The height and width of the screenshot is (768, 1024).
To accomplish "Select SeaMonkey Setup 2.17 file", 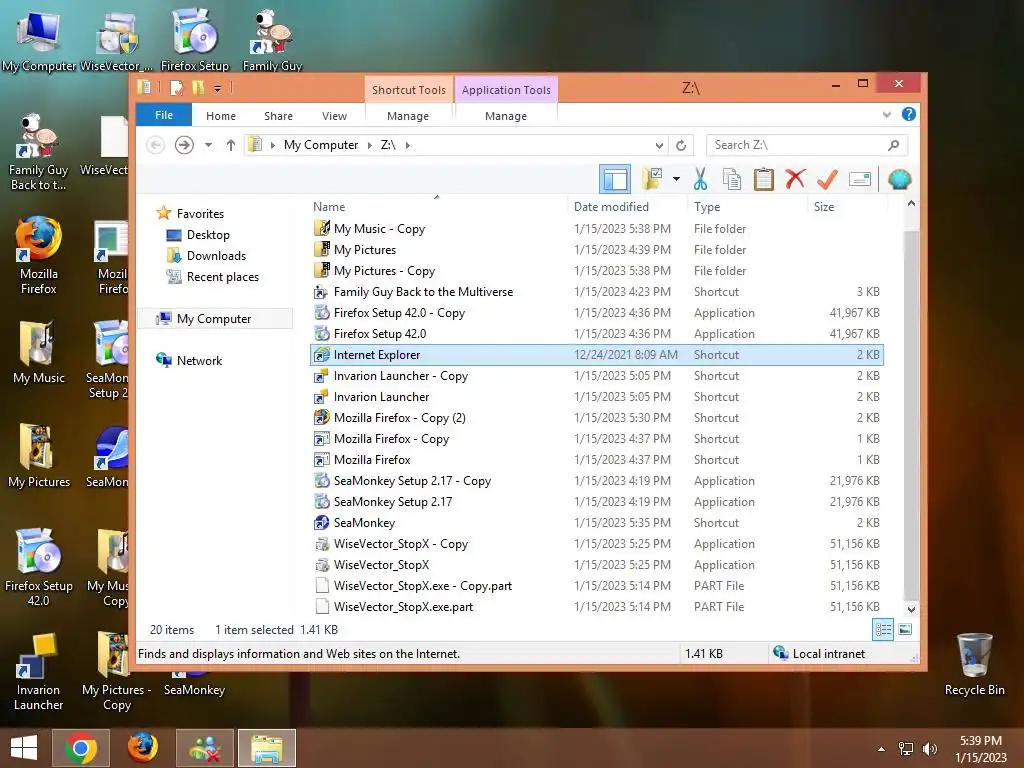I will coord(596,502).
